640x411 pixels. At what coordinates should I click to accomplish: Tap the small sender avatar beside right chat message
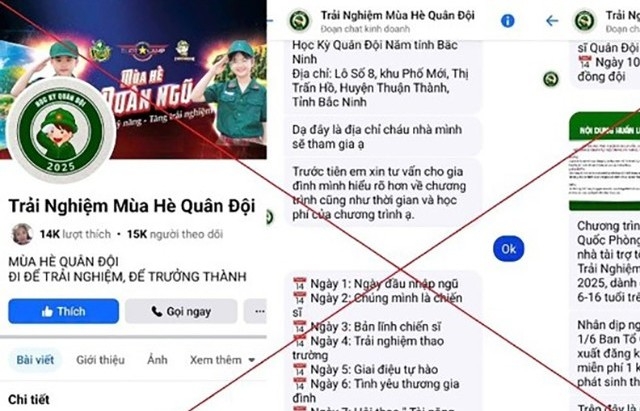pos(551,79)
